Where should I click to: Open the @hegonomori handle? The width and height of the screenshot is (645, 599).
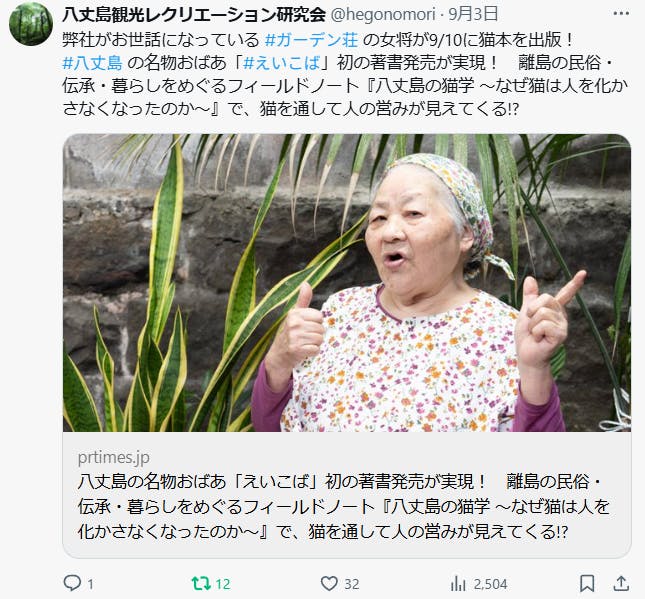(x=383, y=14)
